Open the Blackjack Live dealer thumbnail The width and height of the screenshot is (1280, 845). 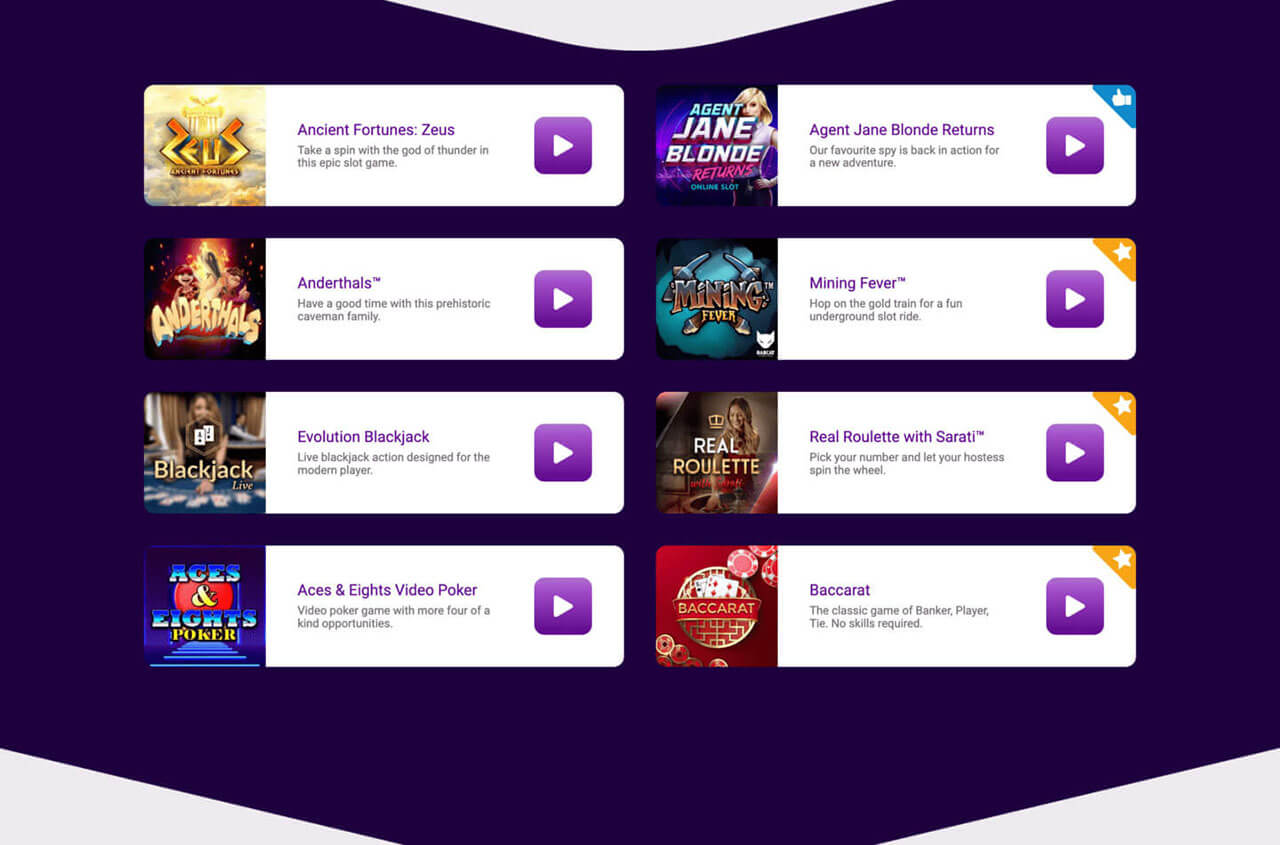pos(205,452)
